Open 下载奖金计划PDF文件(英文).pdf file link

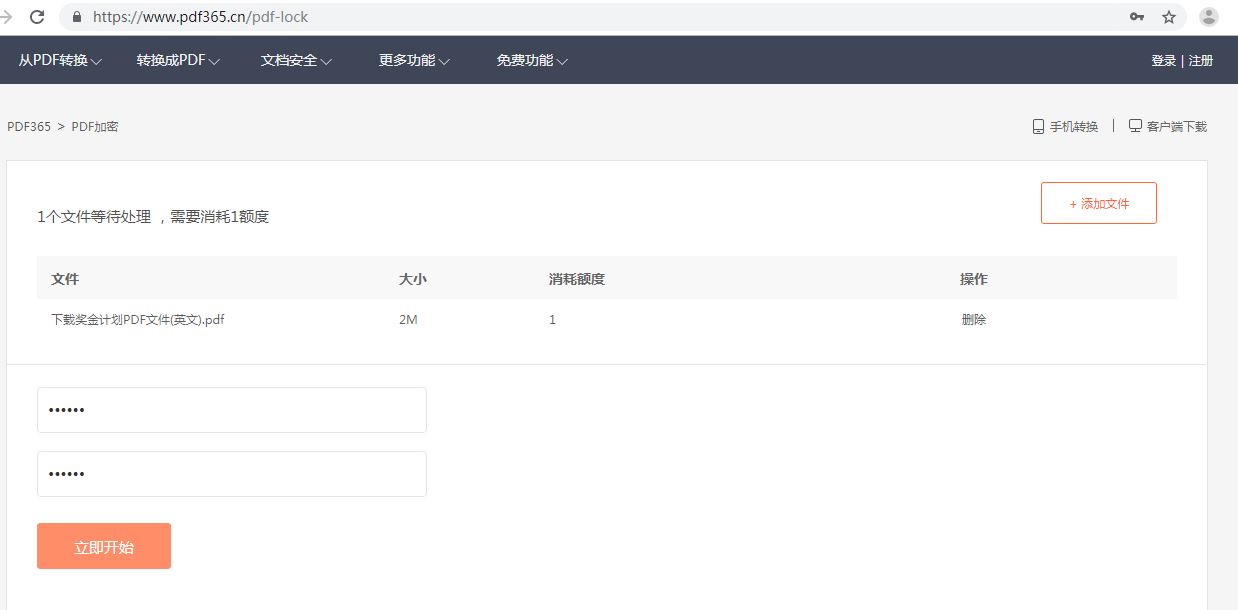tap(136, 319)
